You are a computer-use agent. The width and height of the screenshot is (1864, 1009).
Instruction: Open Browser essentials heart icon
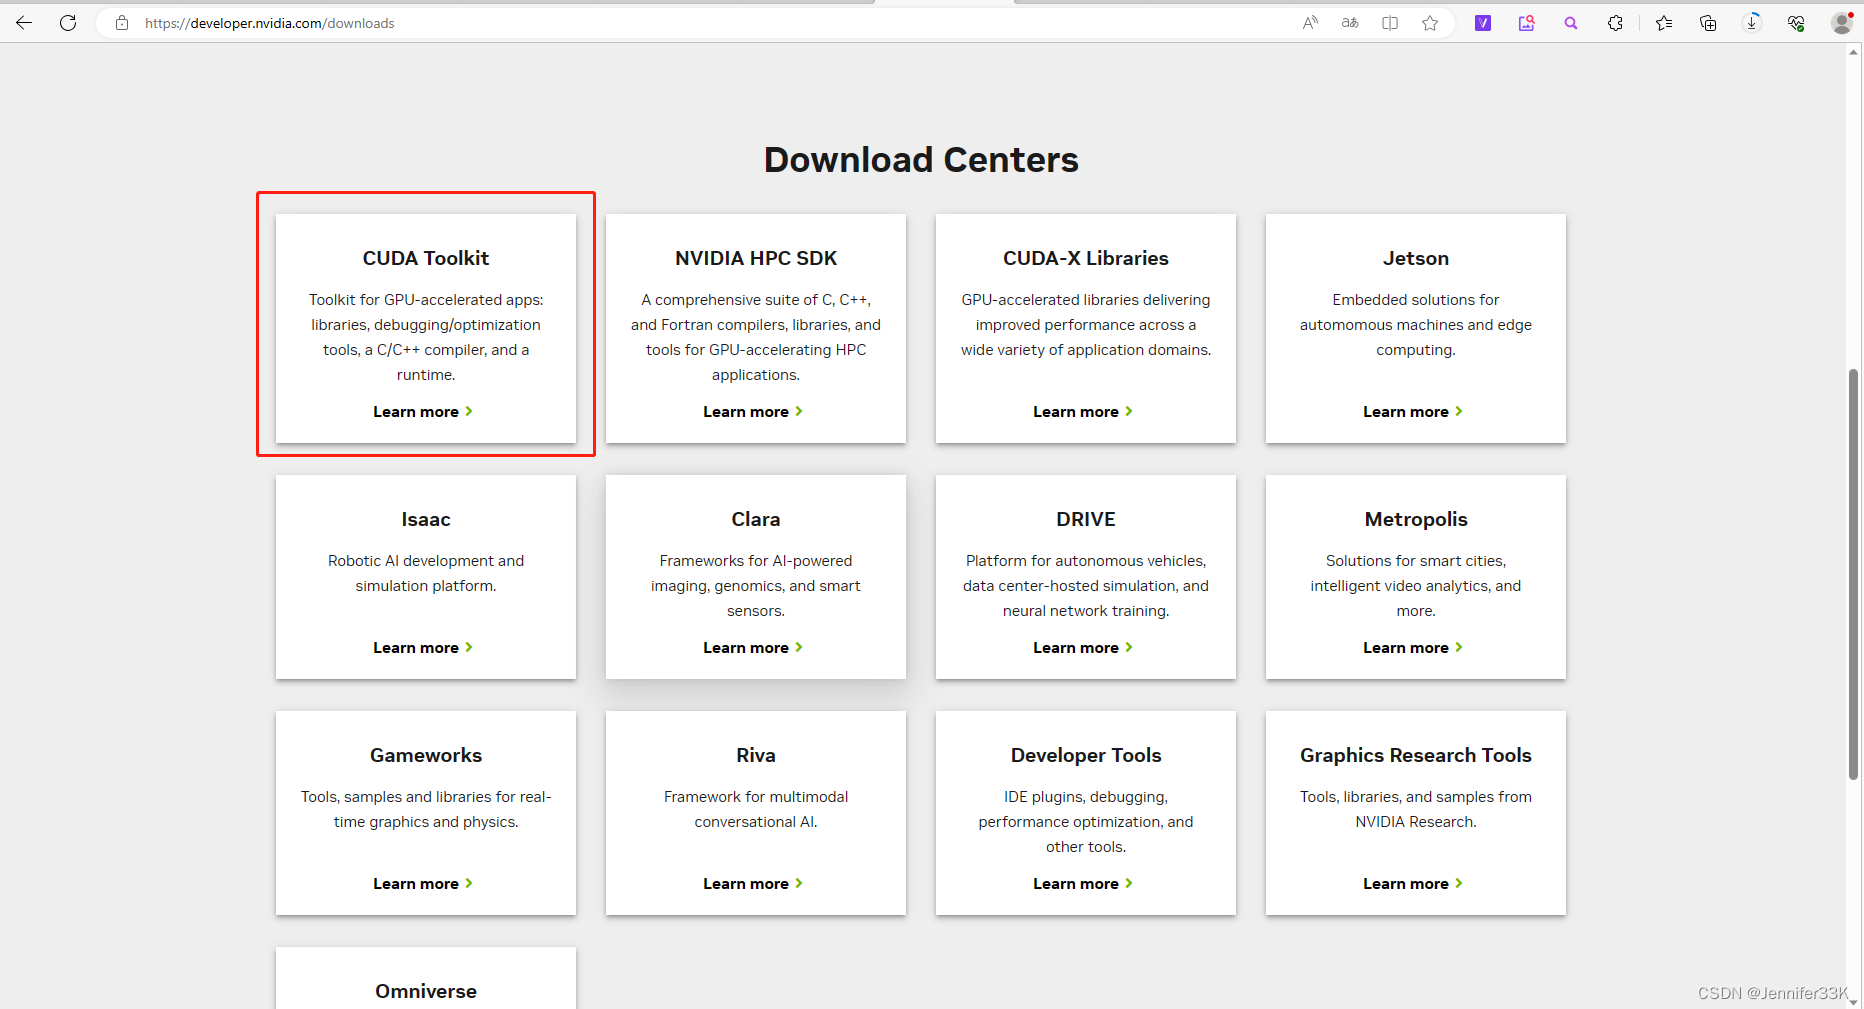coord(1796,23)
